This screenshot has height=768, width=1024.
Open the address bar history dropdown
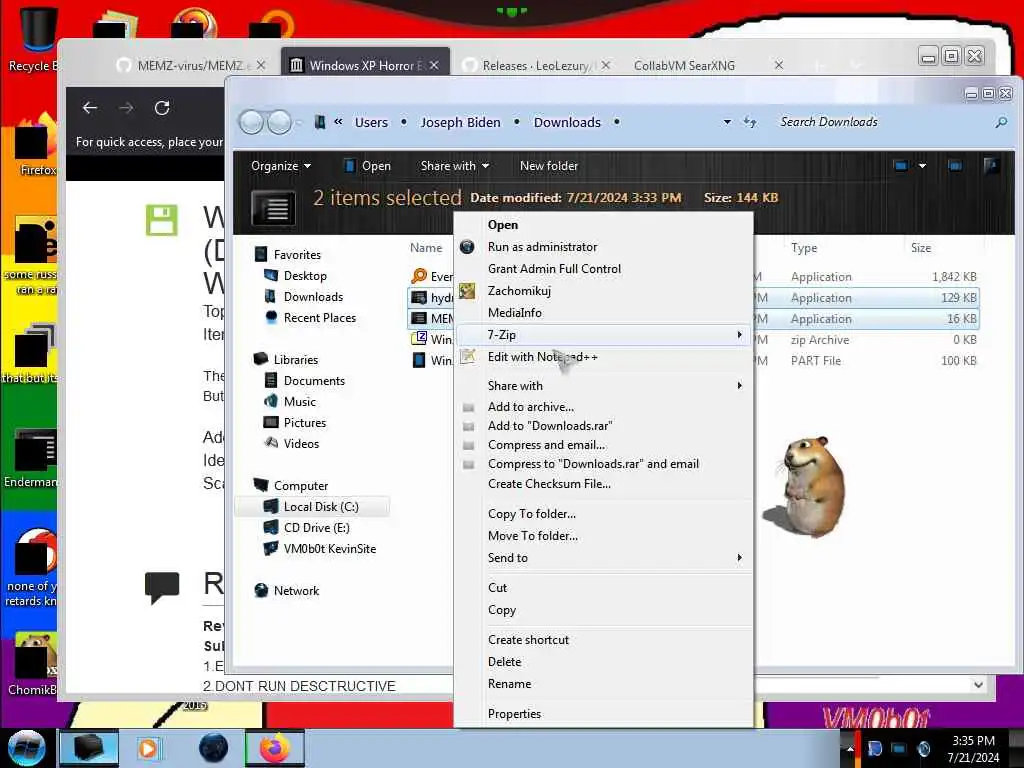point(727,122)
